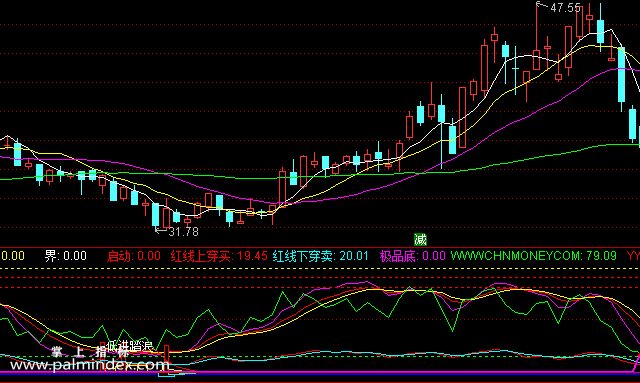Image resolution: width=640 pixels, height=383 pixels.
Task: Select the 31.78 low price label
Action: click(183, 232)
